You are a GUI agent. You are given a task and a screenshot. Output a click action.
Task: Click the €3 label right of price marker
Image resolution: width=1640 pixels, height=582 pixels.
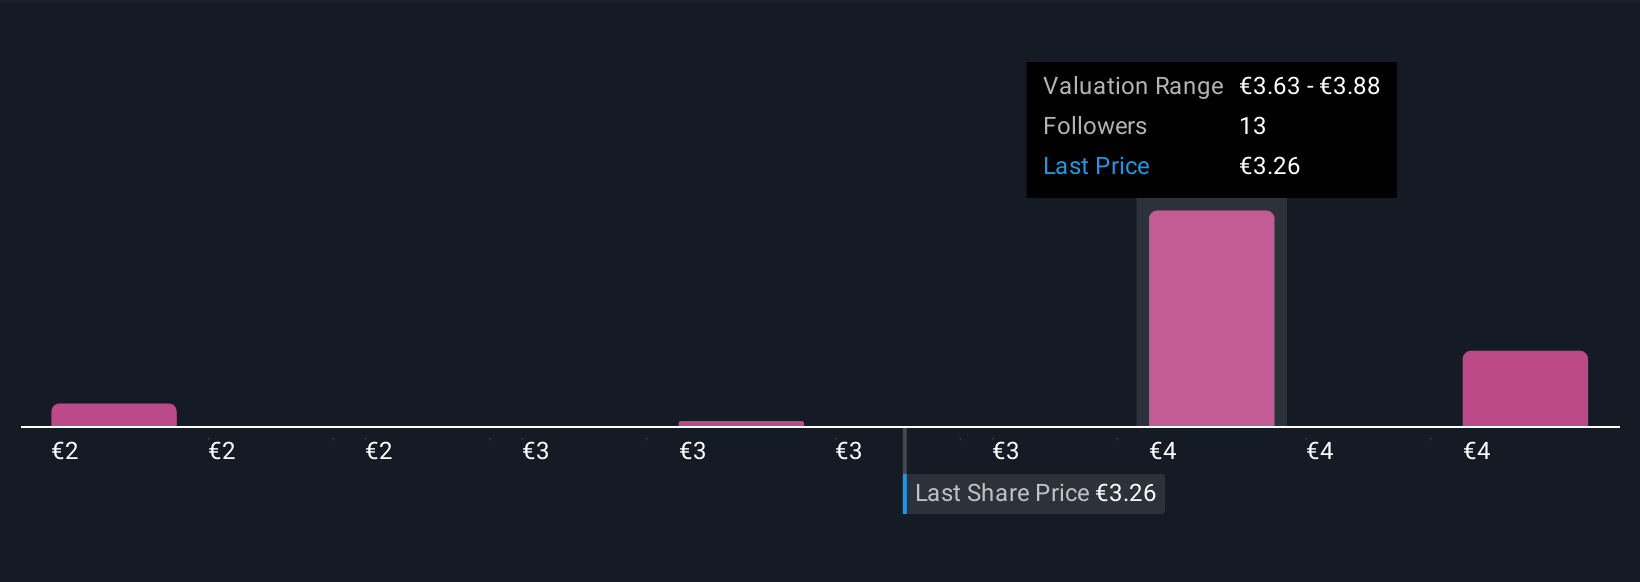[1006, 451]
